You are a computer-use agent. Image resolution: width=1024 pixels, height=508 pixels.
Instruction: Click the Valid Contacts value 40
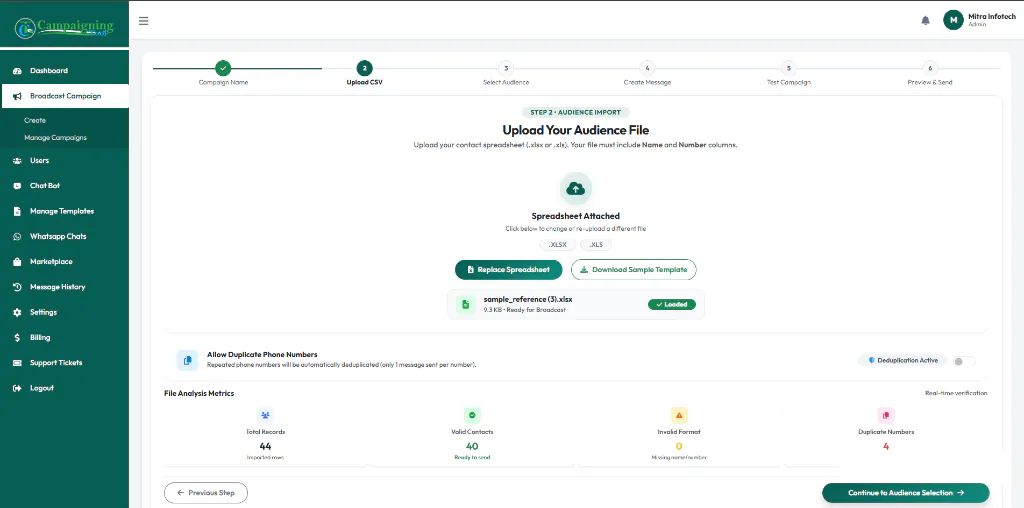[472, 447]
